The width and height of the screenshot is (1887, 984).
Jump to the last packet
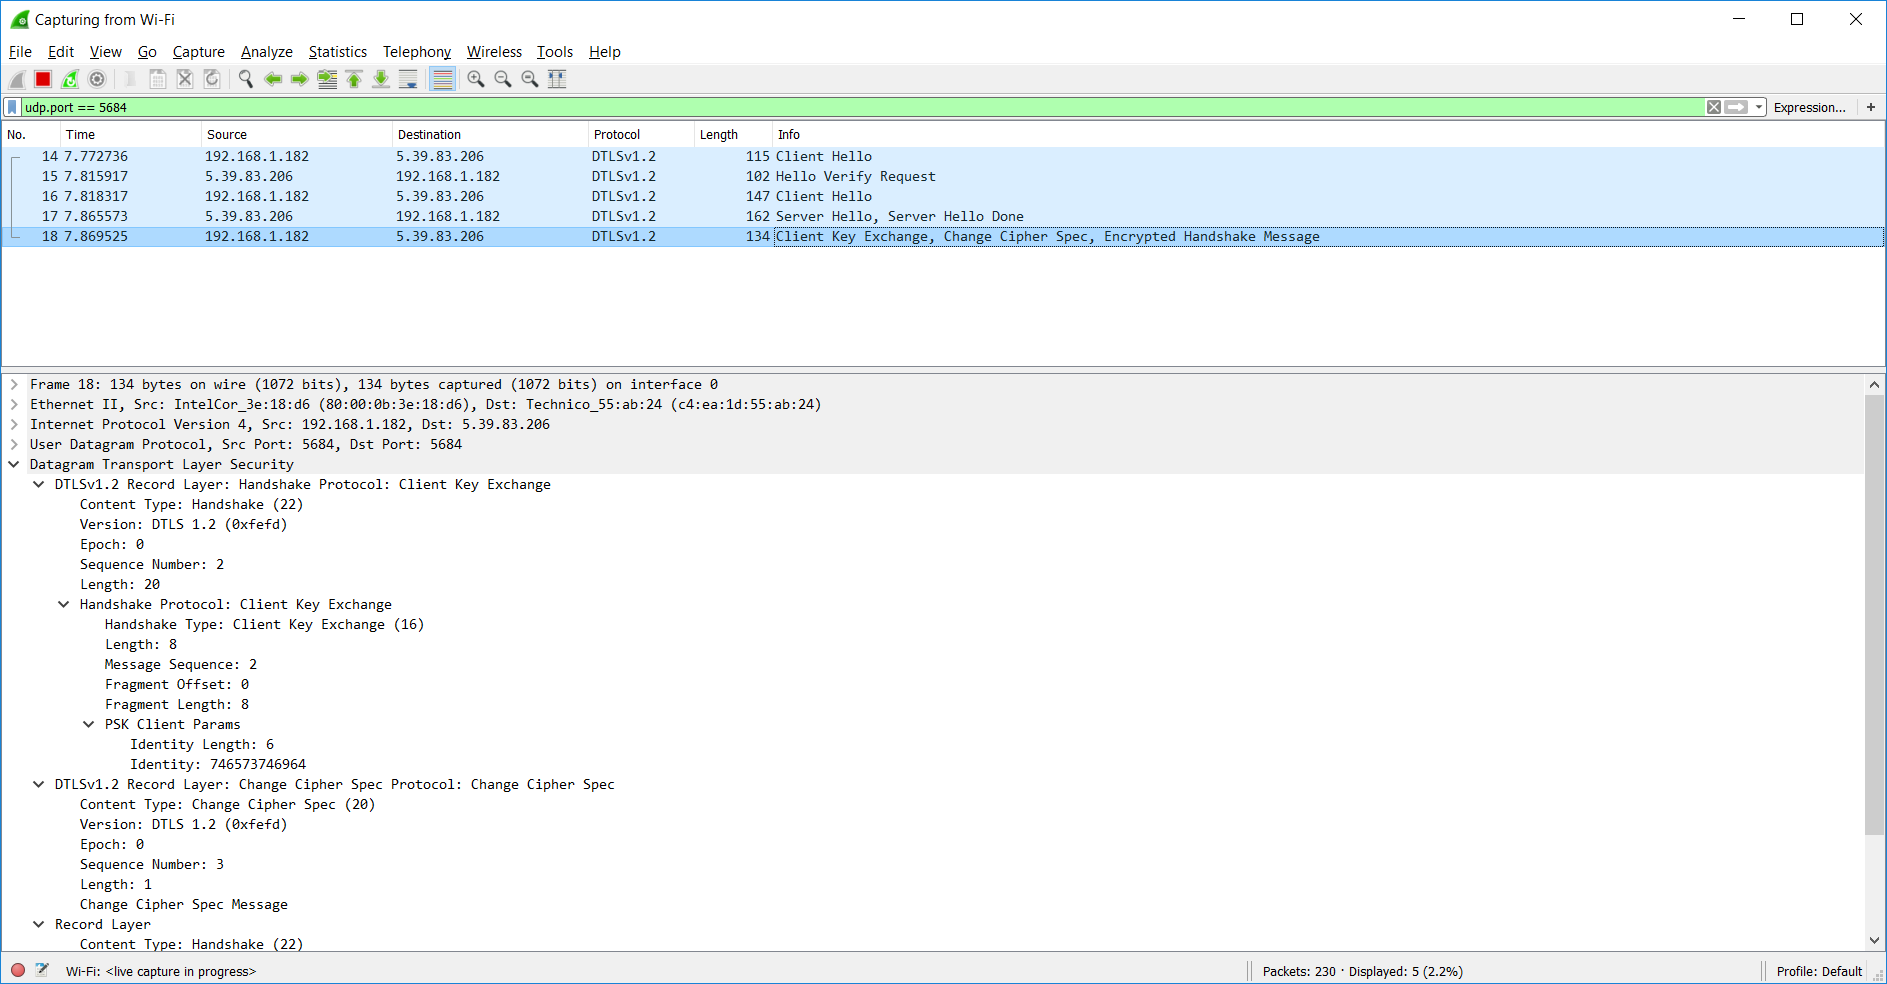381,79
